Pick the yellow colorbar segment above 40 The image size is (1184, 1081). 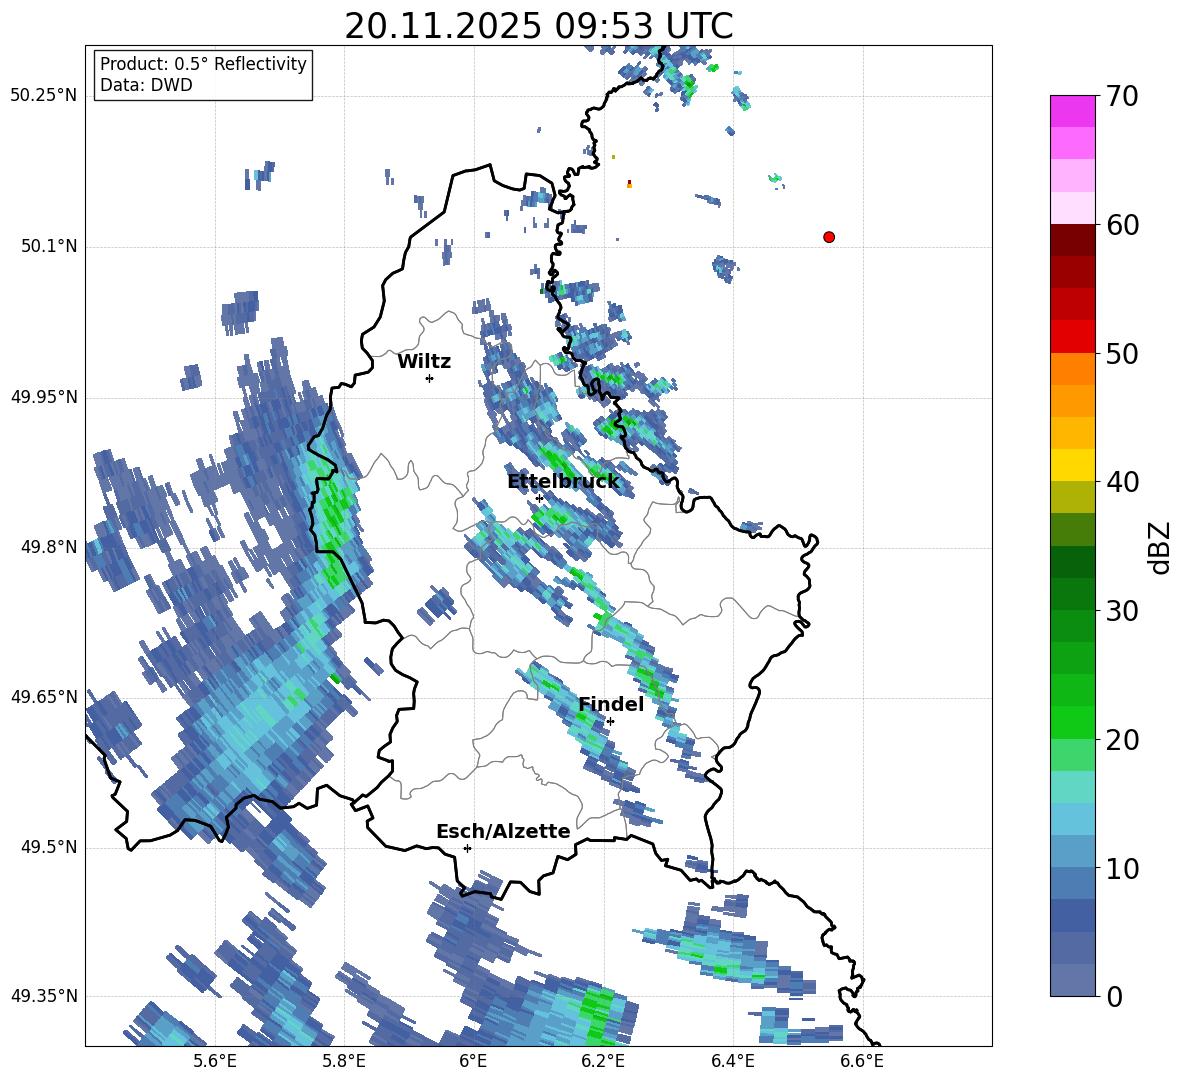[1072, 465]
